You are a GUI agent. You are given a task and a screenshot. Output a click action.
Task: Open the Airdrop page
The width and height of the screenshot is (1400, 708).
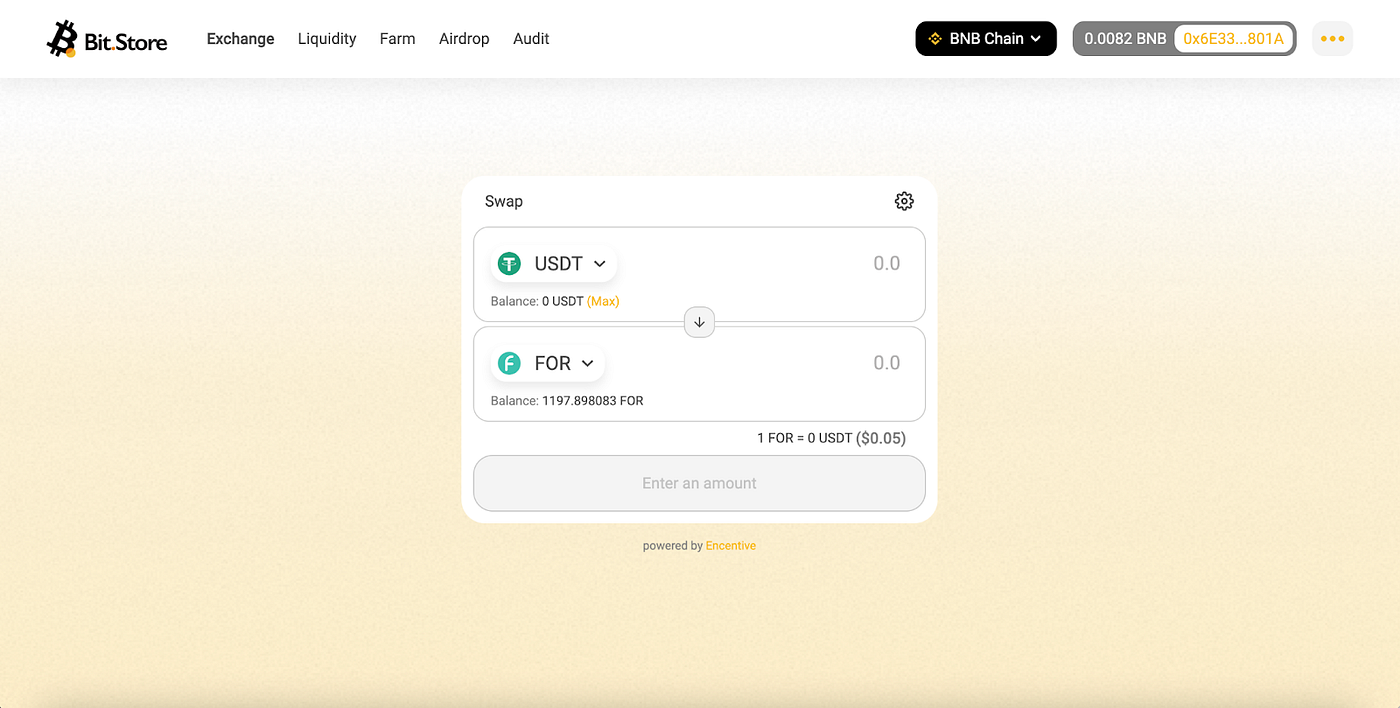click(464, 39)
